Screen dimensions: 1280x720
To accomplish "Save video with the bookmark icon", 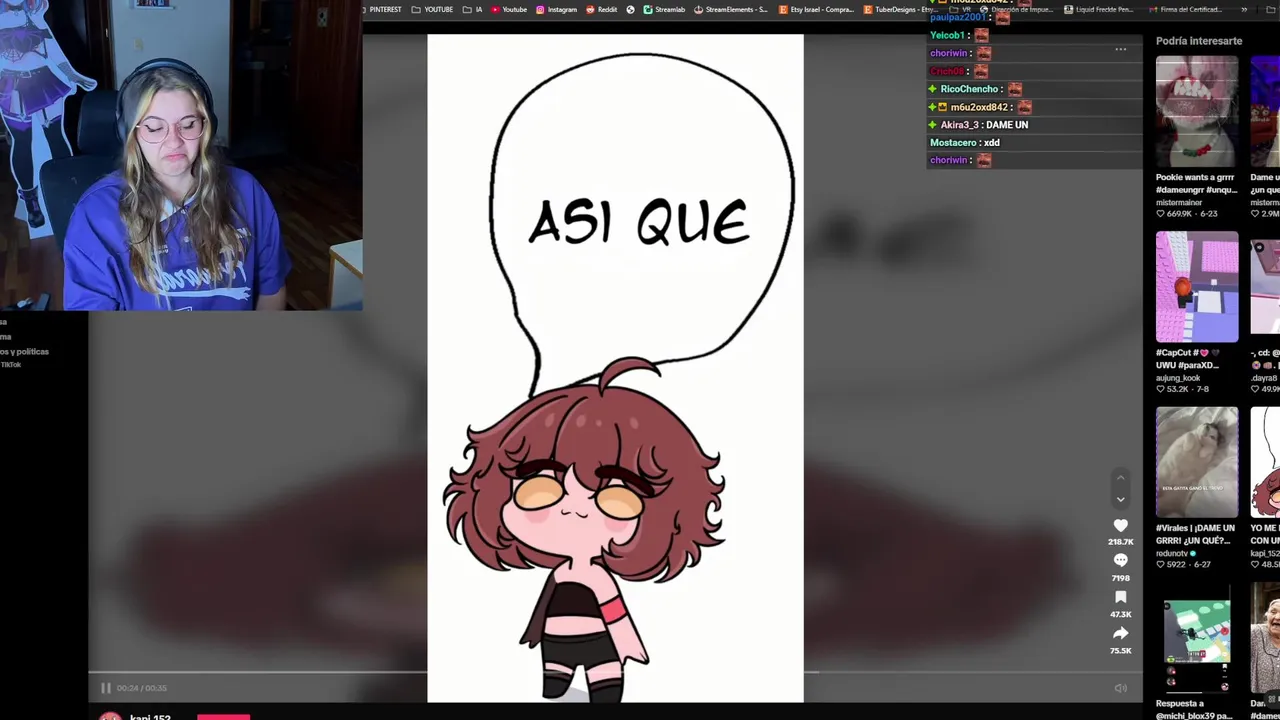I will [1120, 597].
